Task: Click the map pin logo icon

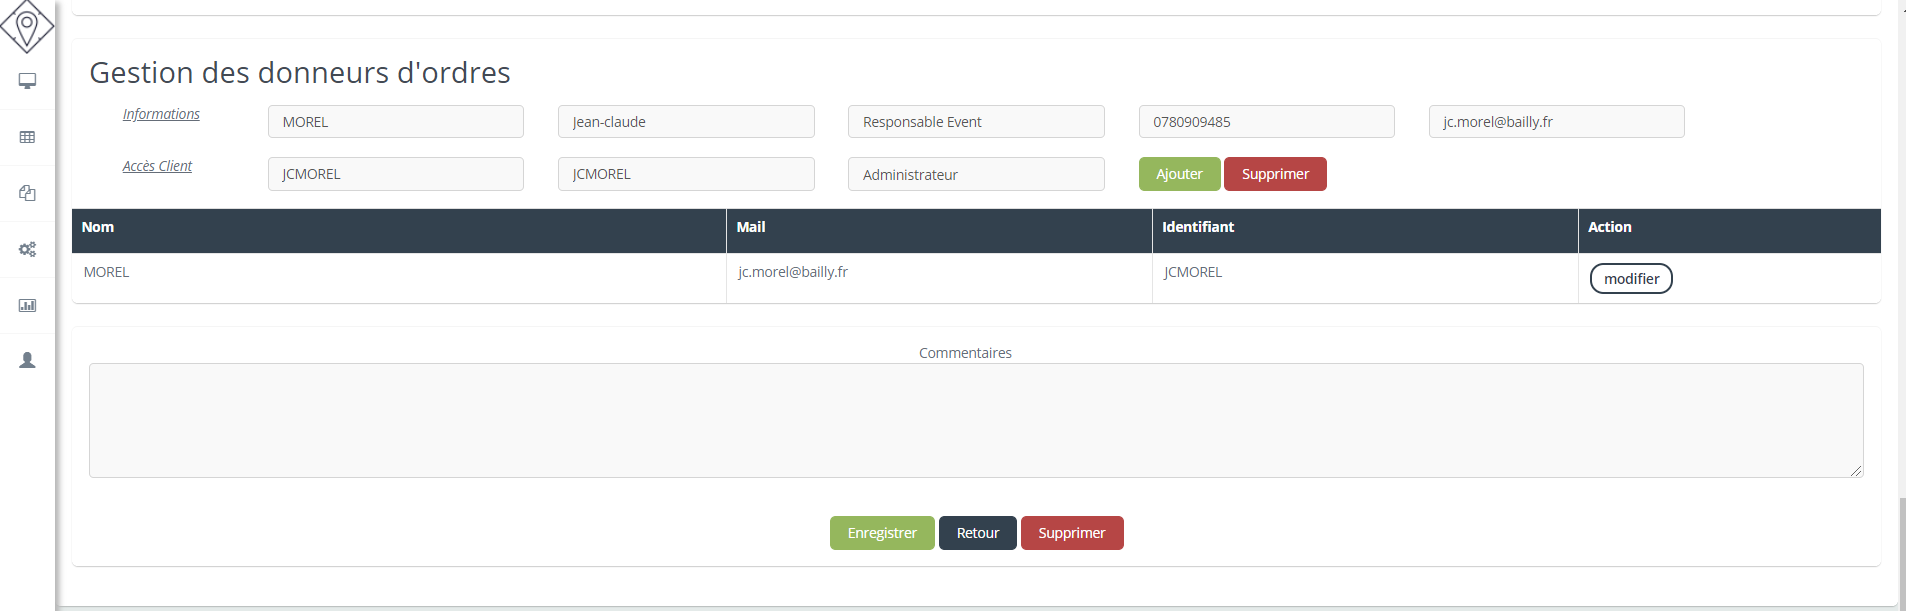Action: (x=27, y=25)
